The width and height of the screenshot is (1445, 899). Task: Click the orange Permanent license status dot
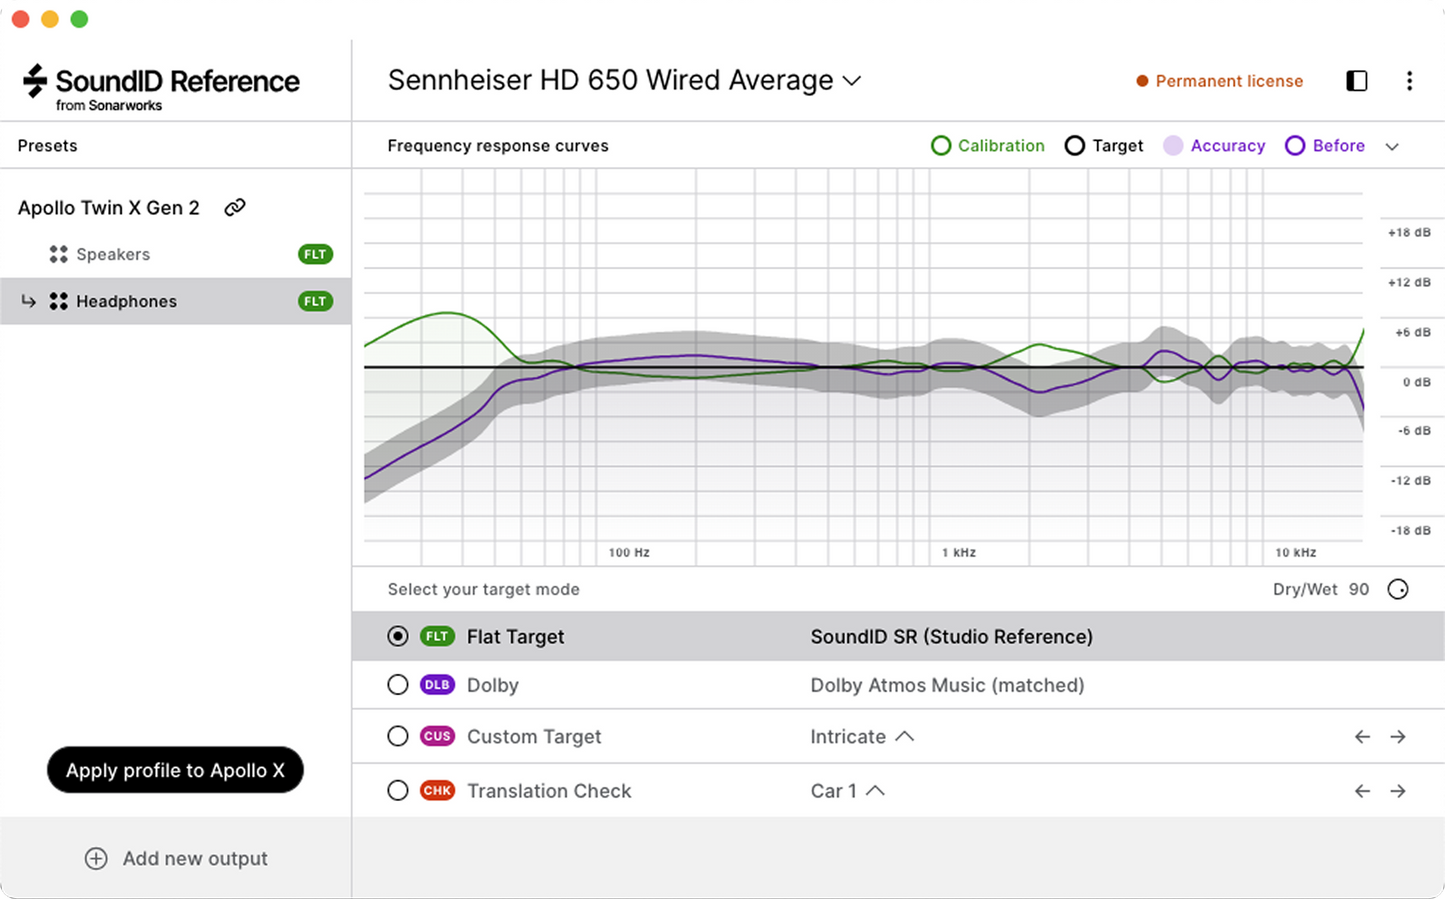[1142, 81]
